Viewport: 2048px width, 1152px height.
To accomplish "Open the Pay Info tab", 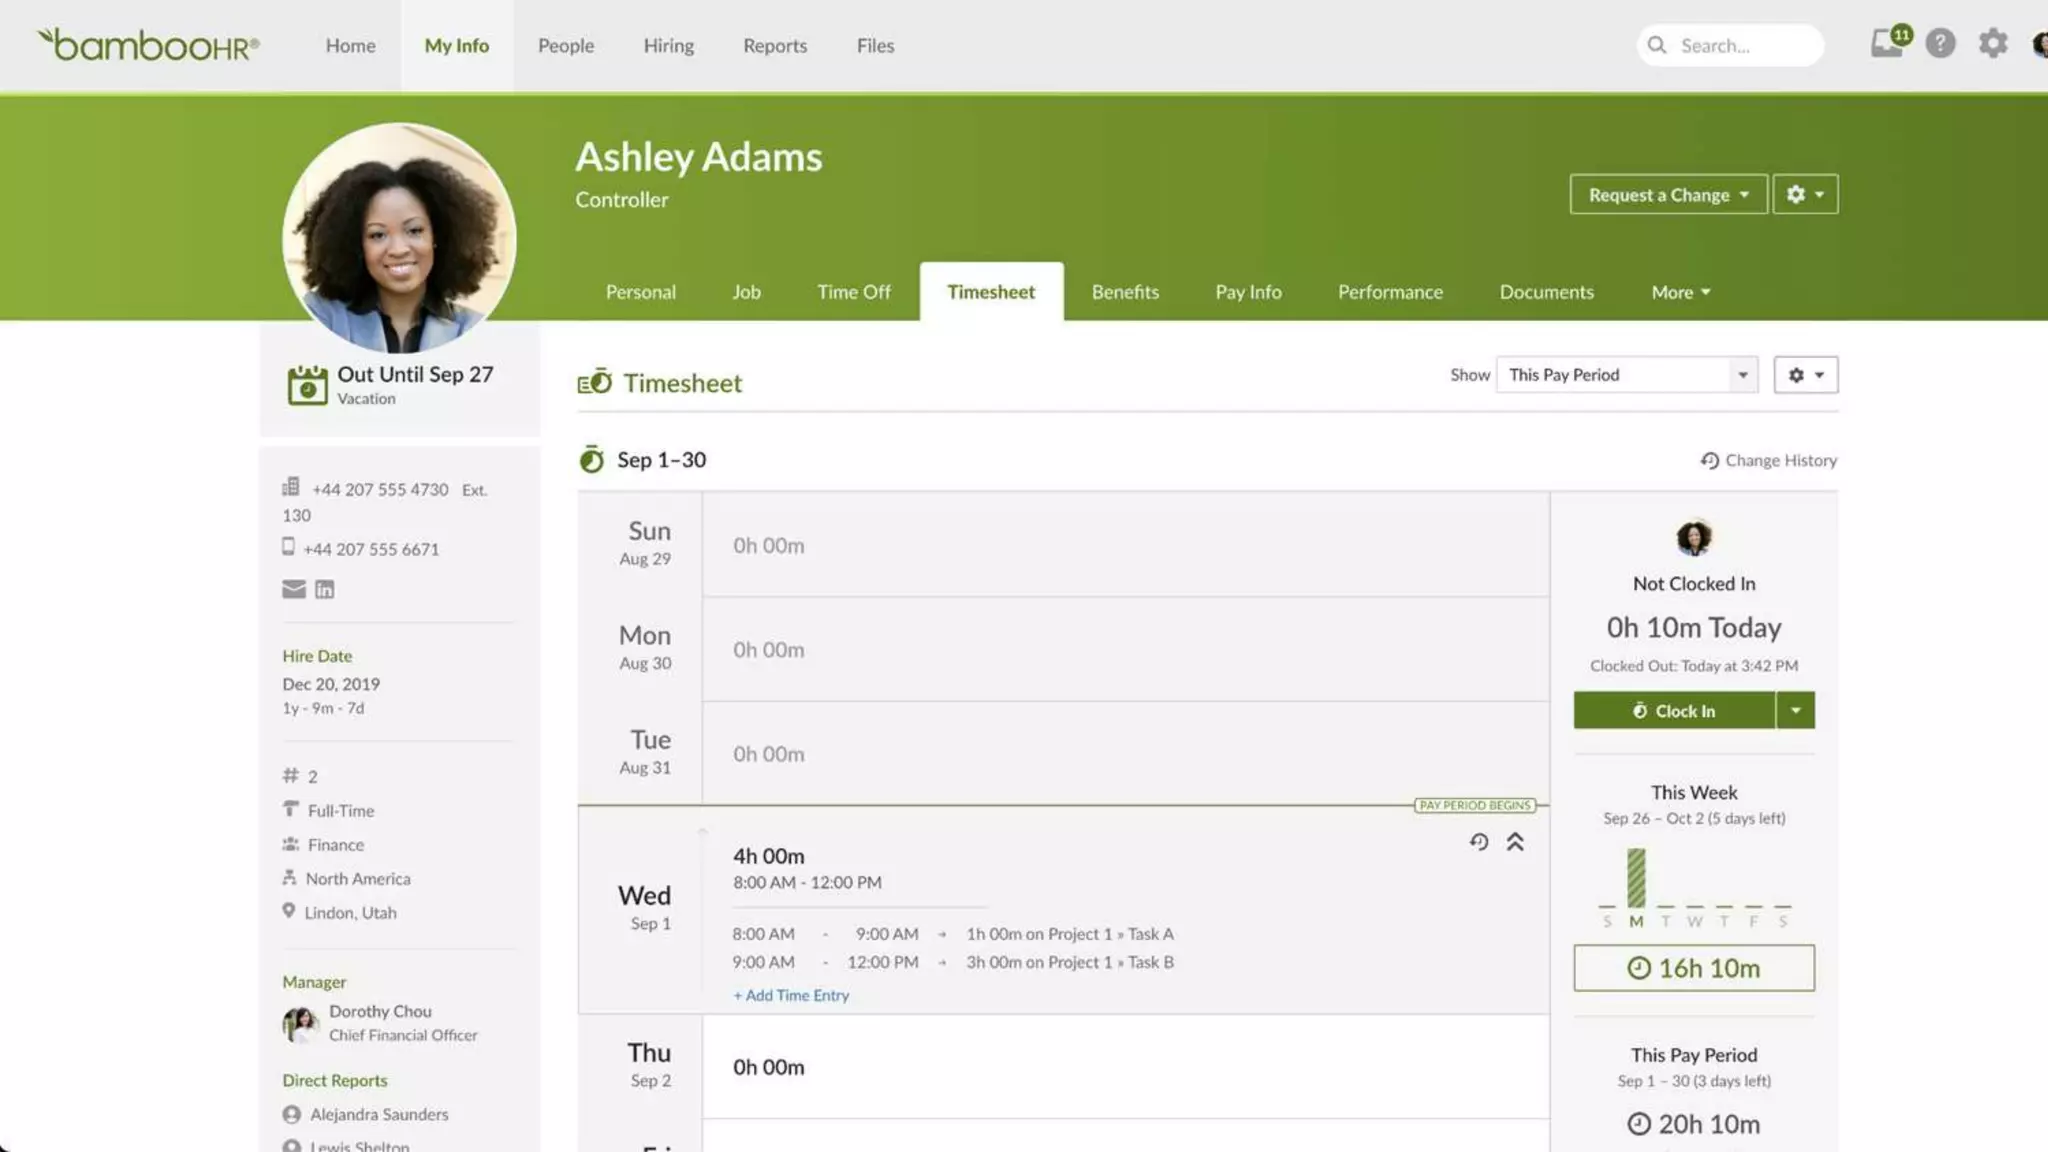I will [x=1248, y=292].
